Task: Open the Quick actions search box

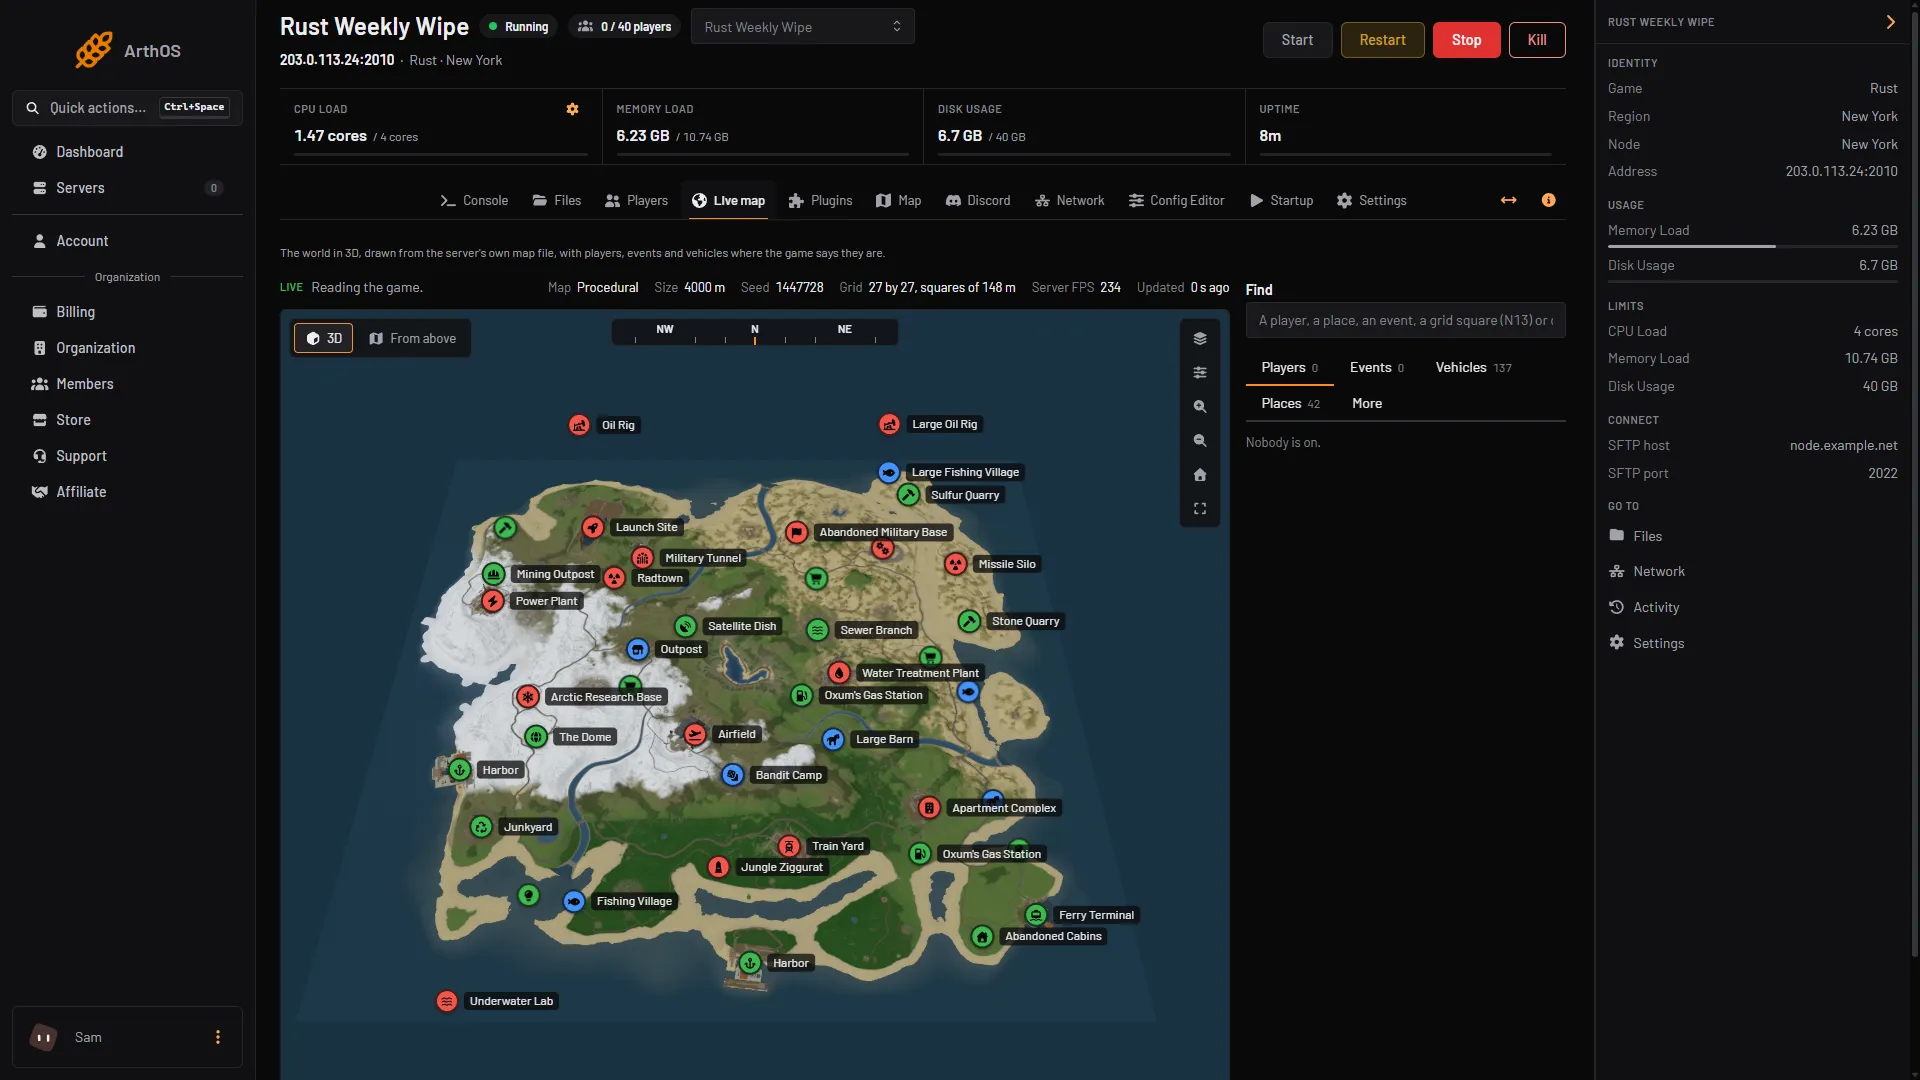Action: point(127,108)
